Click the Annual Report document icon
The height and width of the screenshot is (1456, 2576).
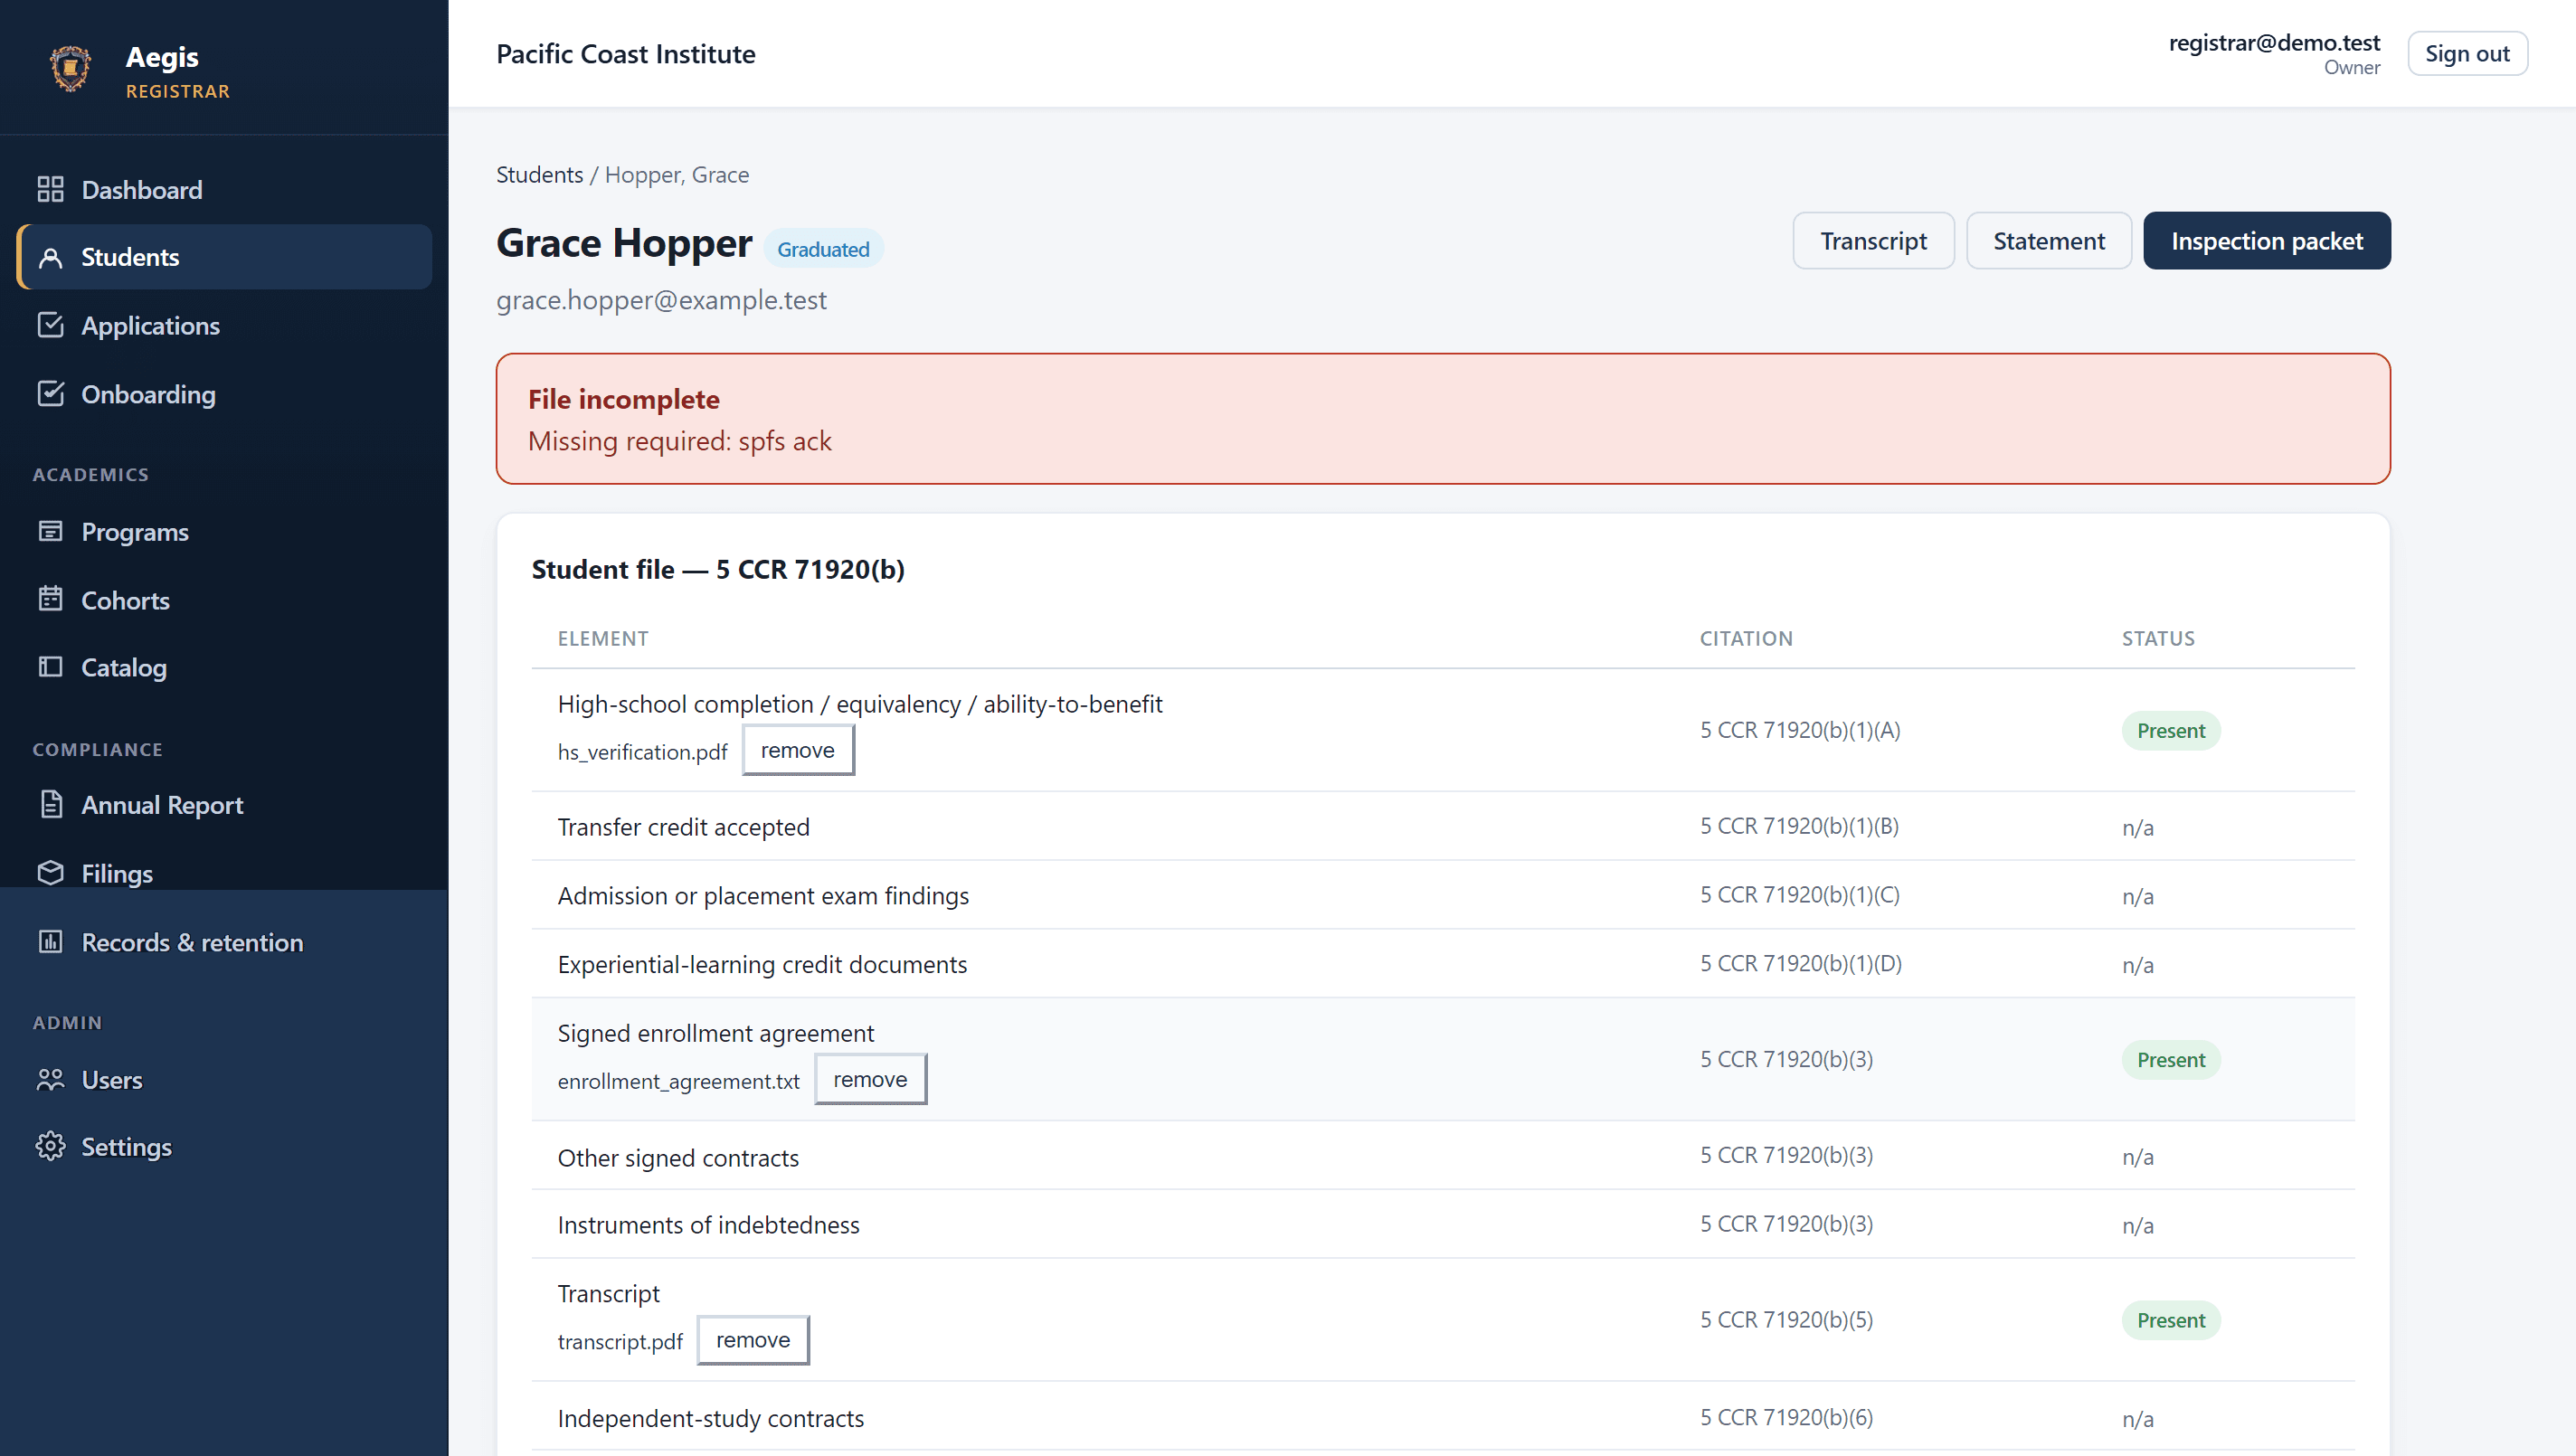tap(50, 804)
